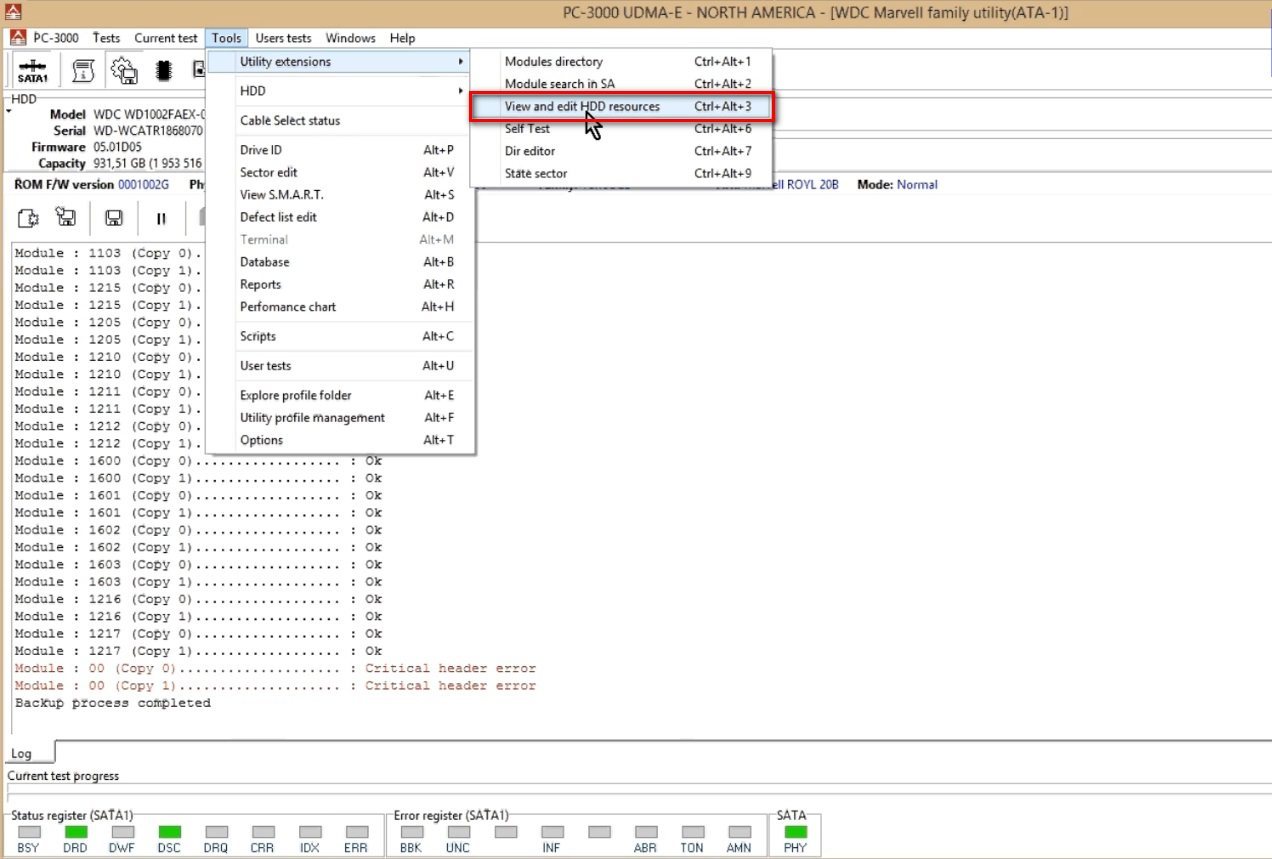Click the CRR status indicator

click(x=263, y=831)
